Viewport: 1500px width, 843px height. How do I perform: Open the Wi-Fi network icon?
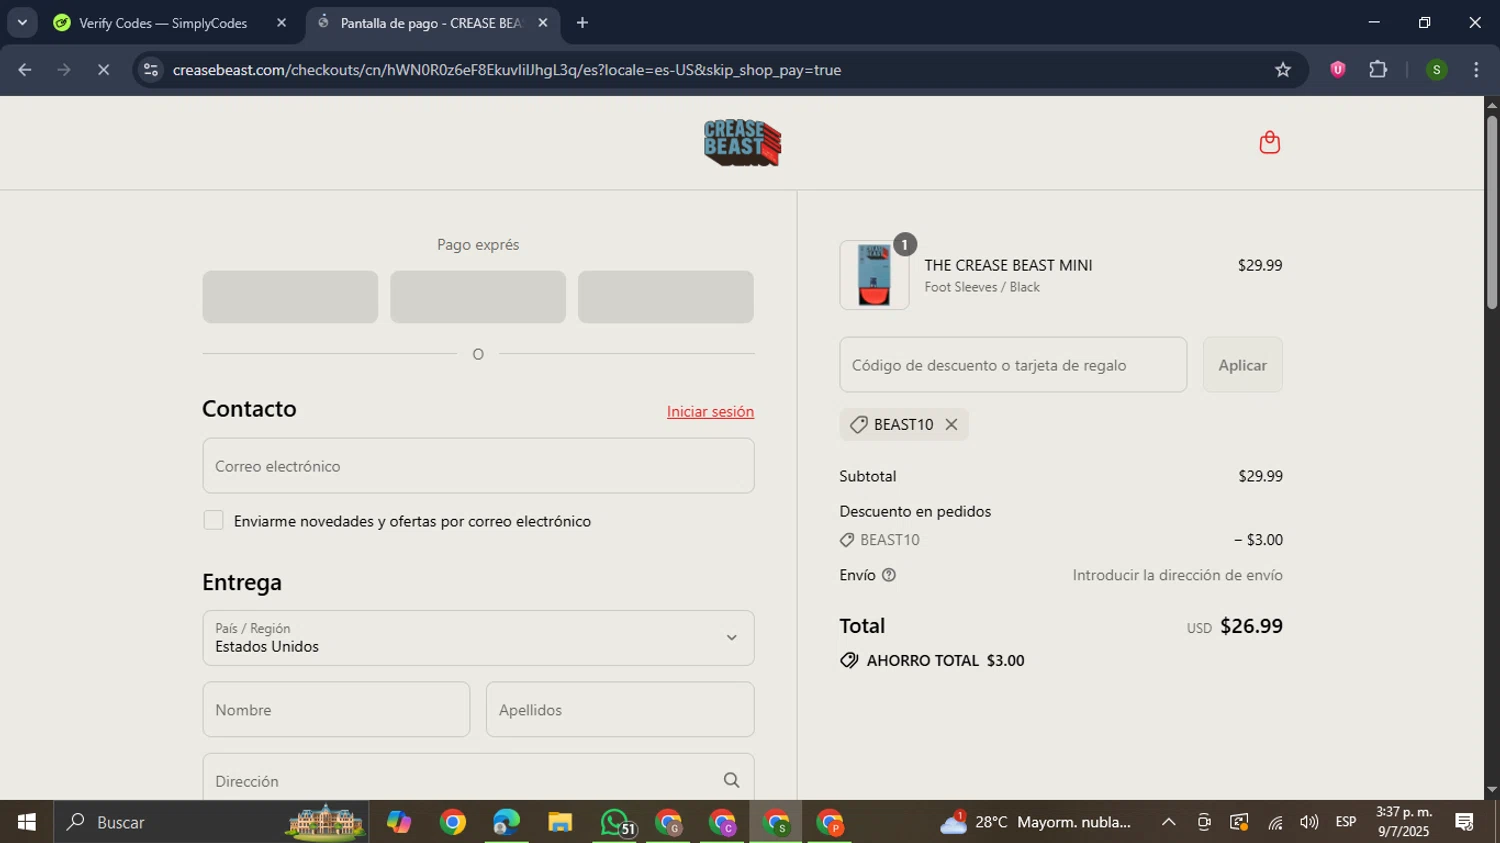[1275, 822]
